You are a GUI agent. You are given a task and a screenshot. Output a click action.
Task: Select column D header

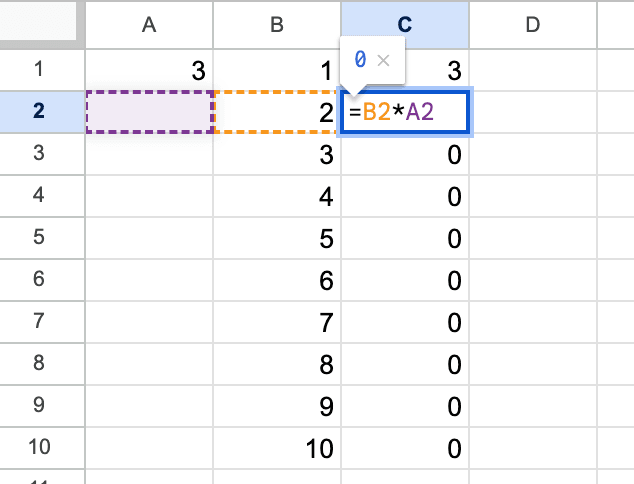click(x=532, y=25)
